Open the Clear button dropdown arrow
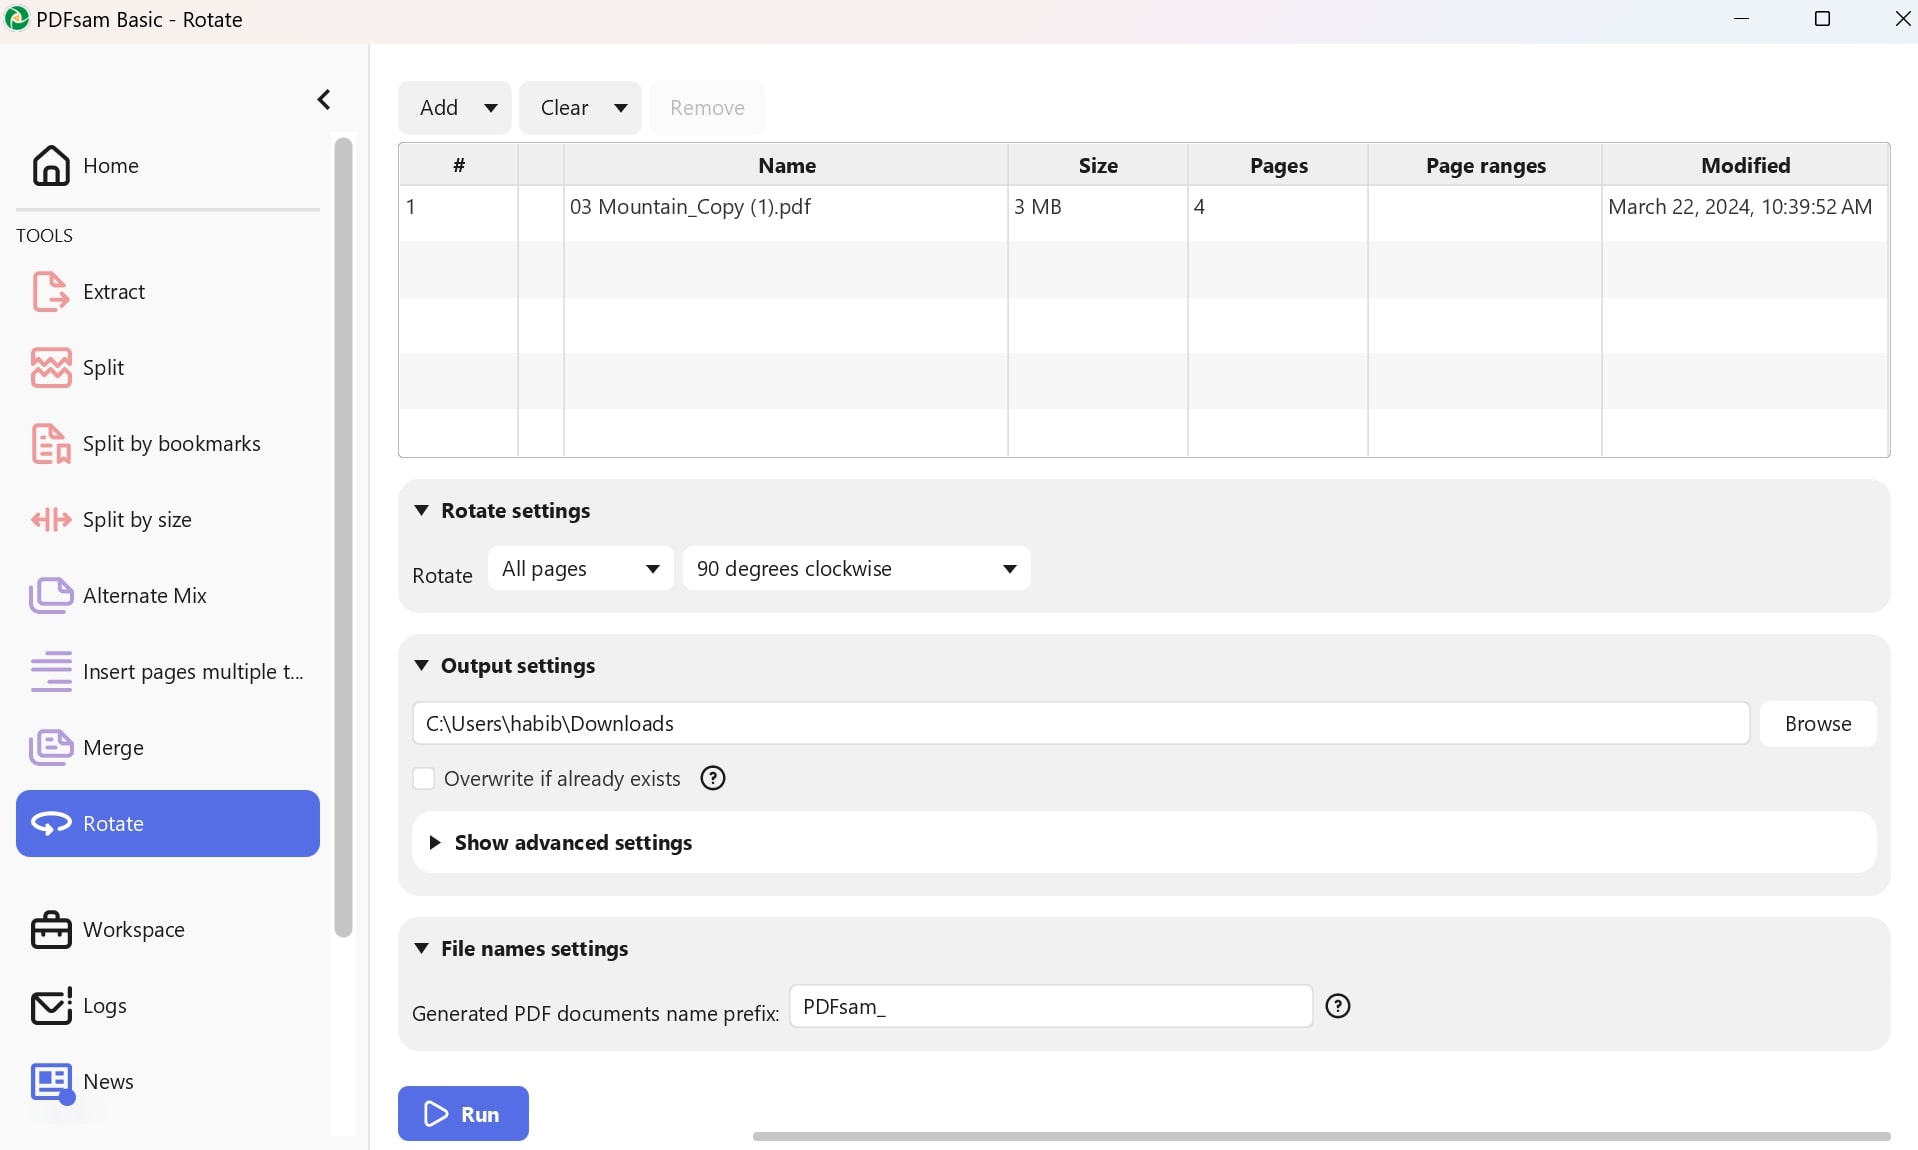1918x1150 pixels. (621, 108)
